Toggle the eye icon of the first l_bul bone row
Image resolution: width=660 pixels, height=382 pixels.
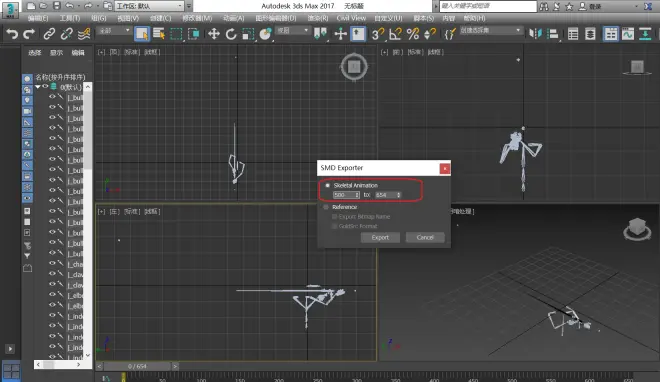tap(52, 97)
